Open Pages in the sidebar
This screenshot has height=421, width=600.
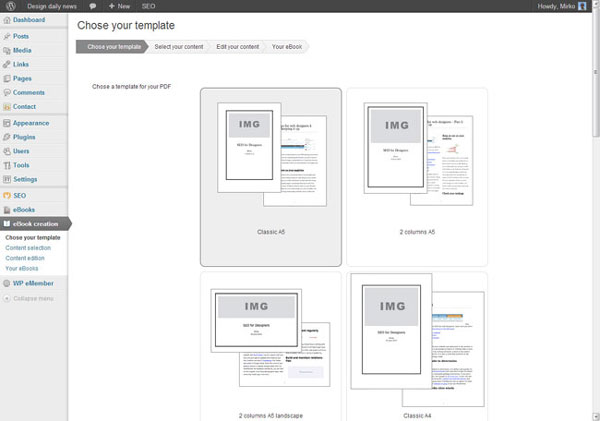(x=22, y=78)
